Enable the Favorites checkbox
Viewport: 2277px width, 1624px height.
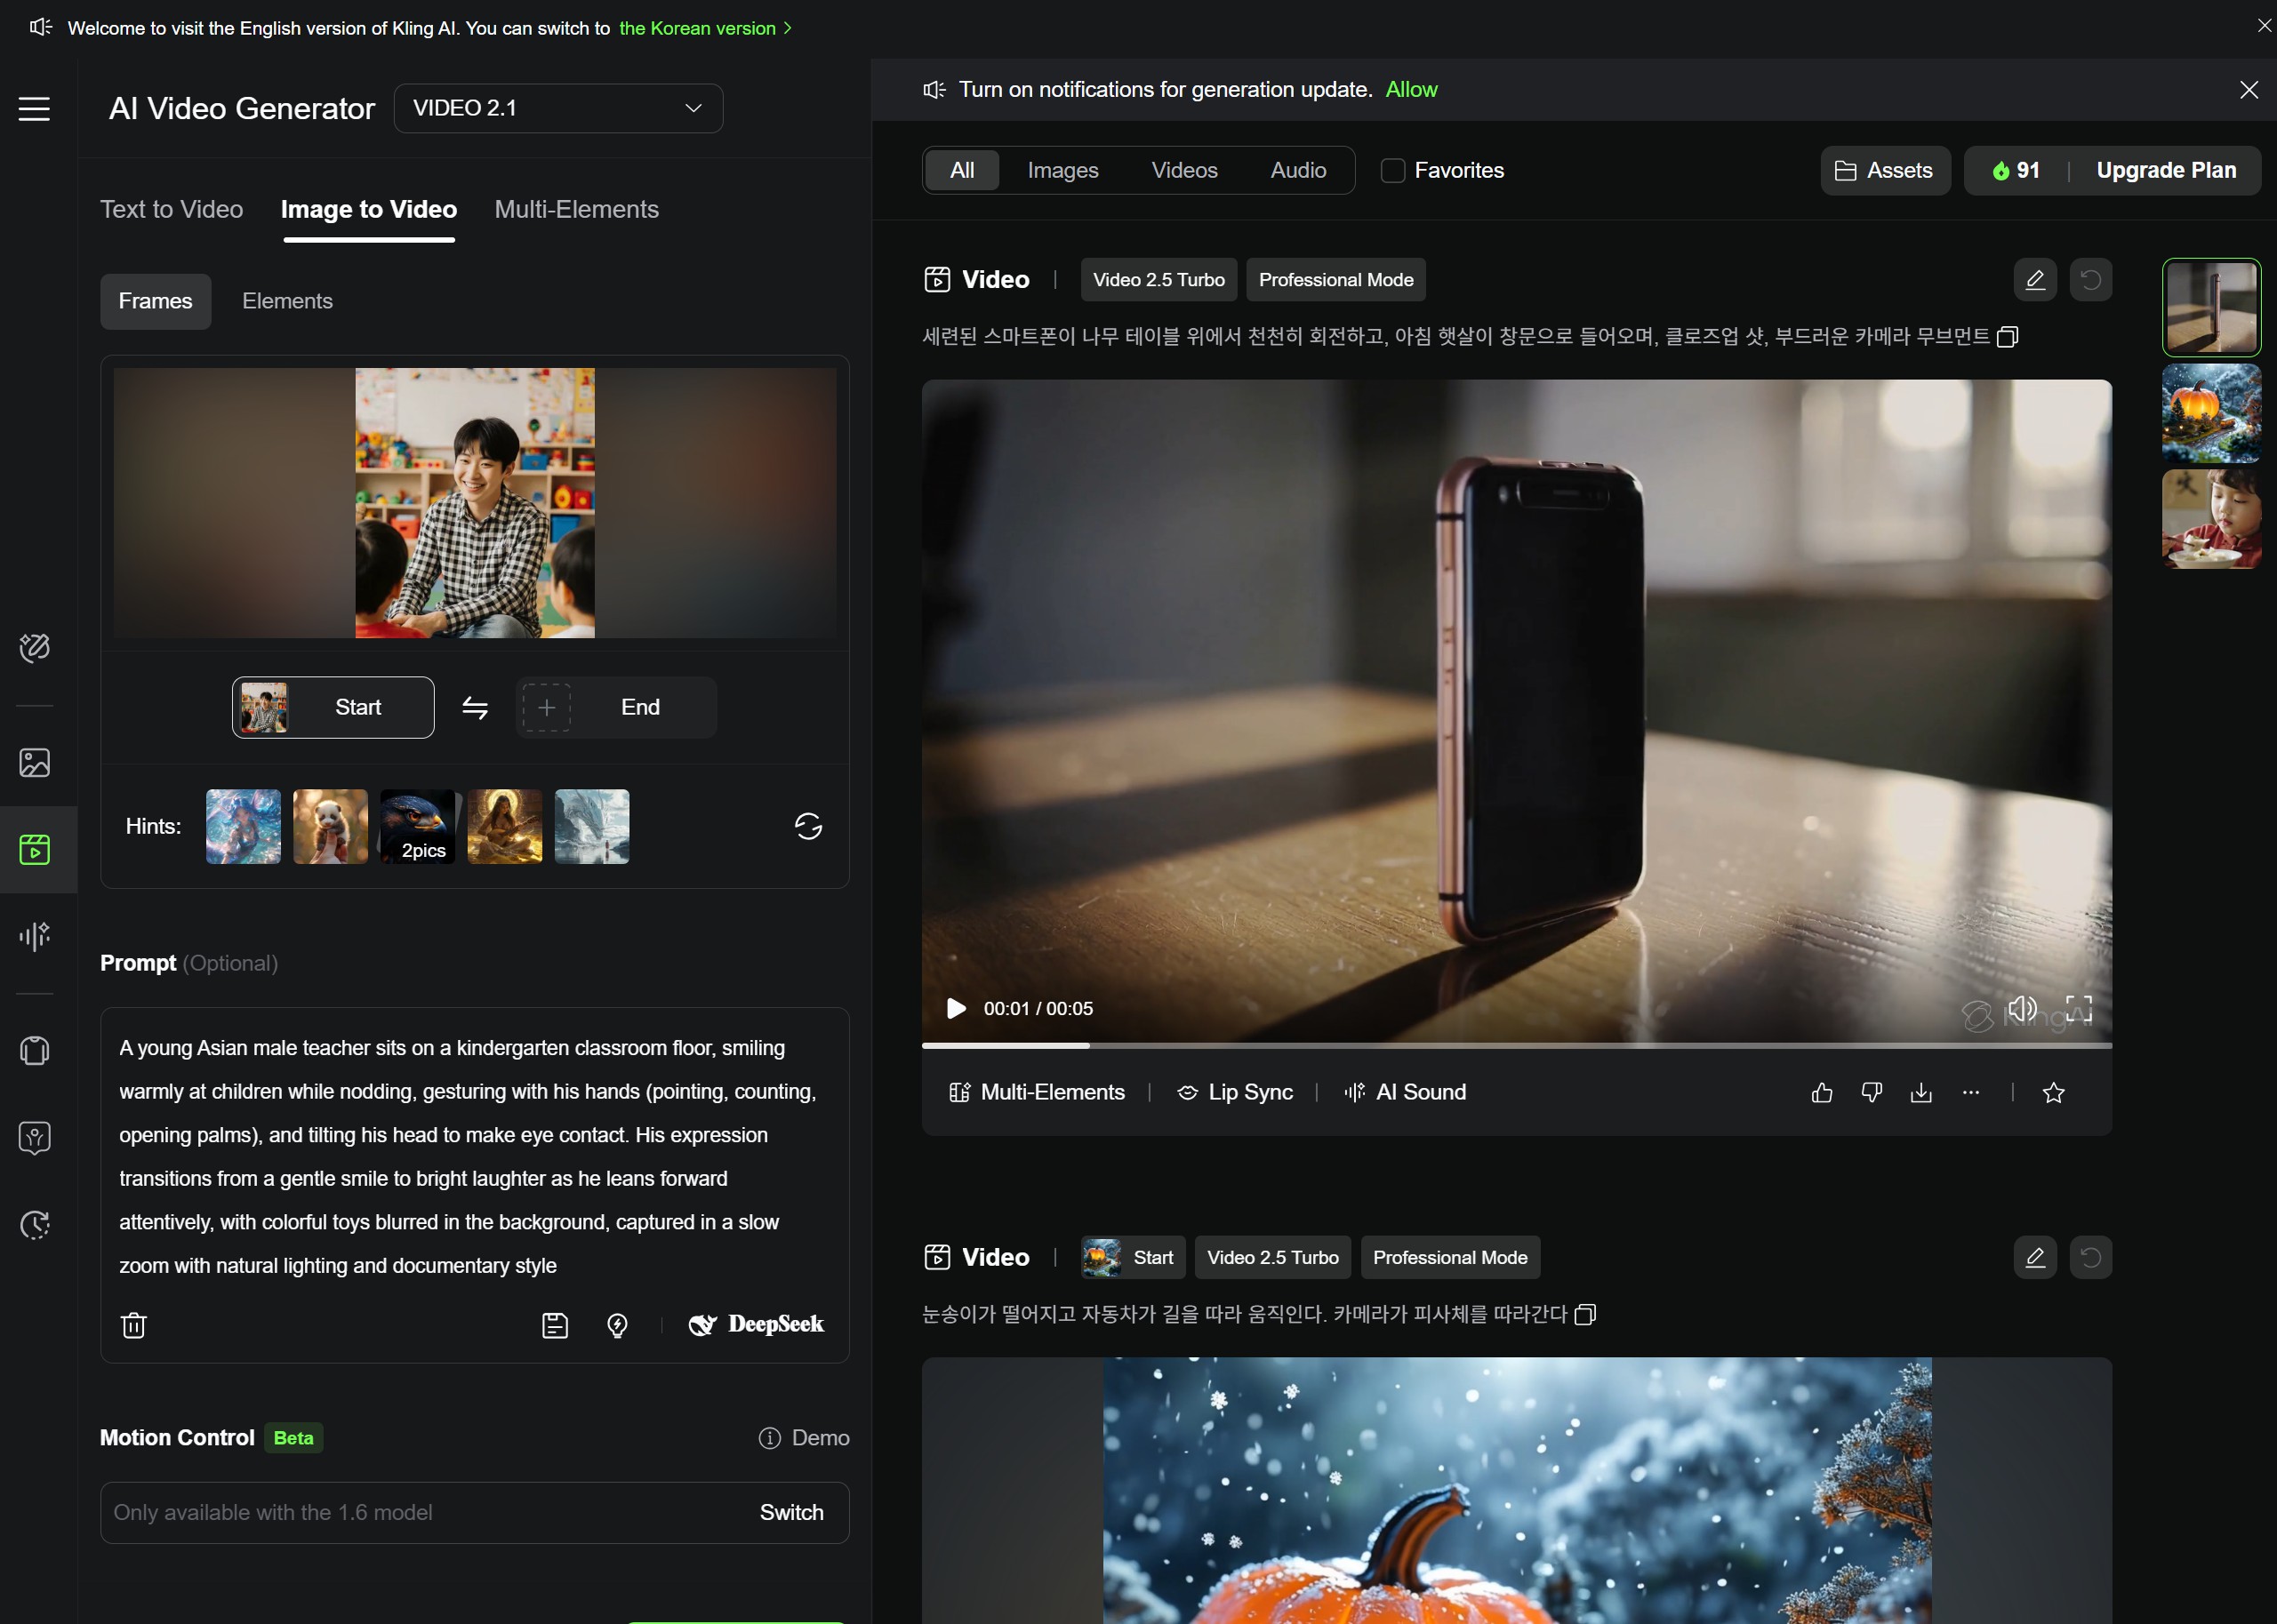click(x=1393, y=171)
